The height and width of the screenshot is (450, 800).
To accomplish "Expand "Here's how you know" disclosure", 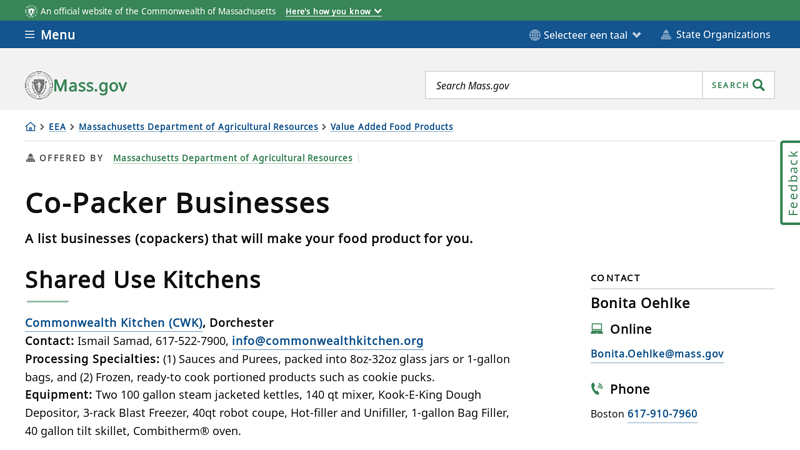I will [x=333, y=11].
